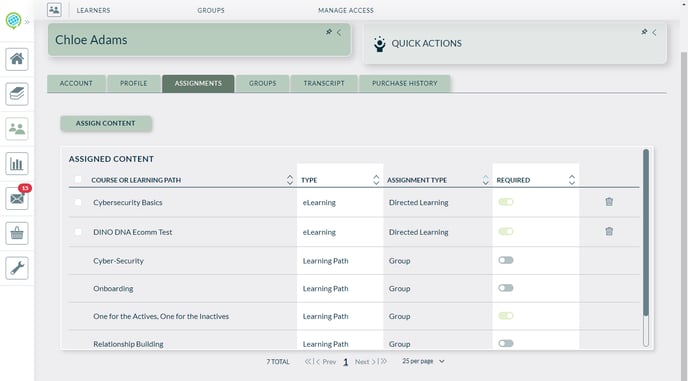Jump to last page with double arrow

point(383,362)
